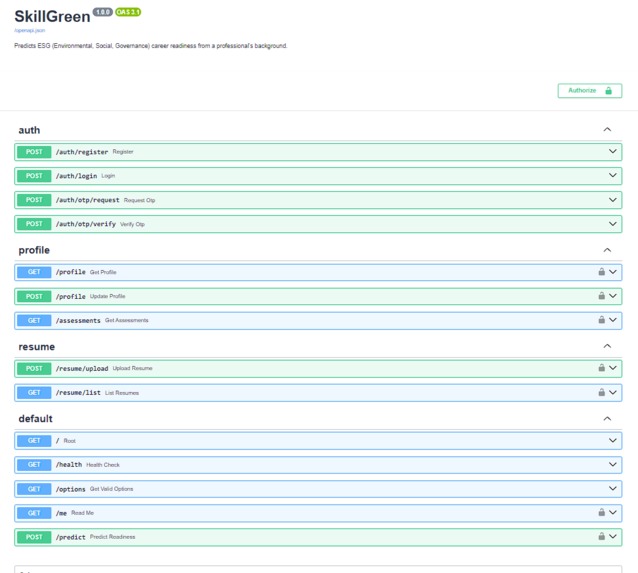Click the GET badge for /health
Screen dimensions: 638x573
[x=34, y=465]
